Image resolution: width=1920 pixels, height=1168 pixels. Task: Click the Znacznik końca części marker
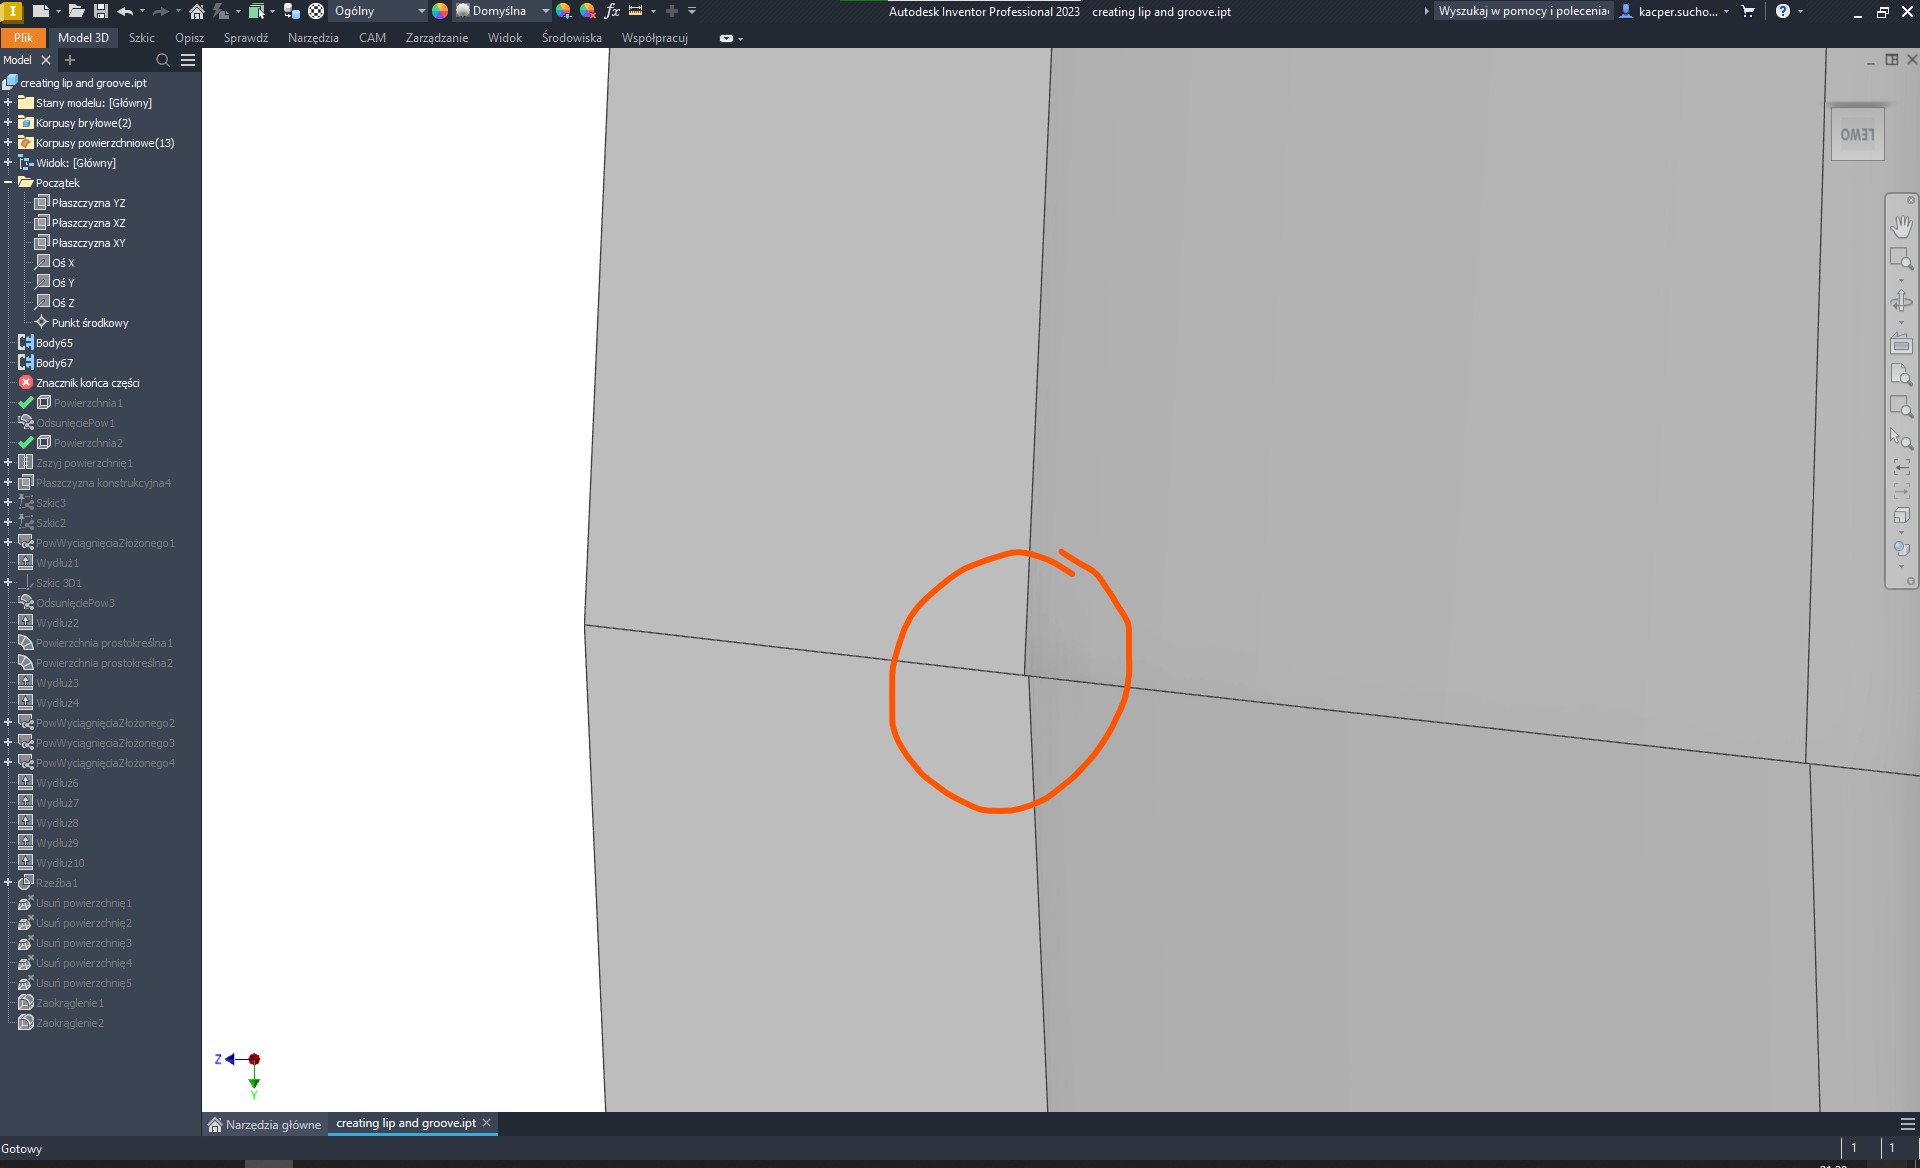pos(88,382)
